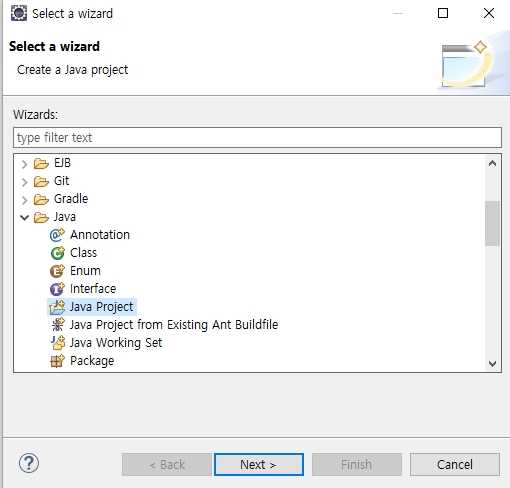Click the Cancel button
The width and height of the screenshot is (510, 488).
(x=455, y=464)
